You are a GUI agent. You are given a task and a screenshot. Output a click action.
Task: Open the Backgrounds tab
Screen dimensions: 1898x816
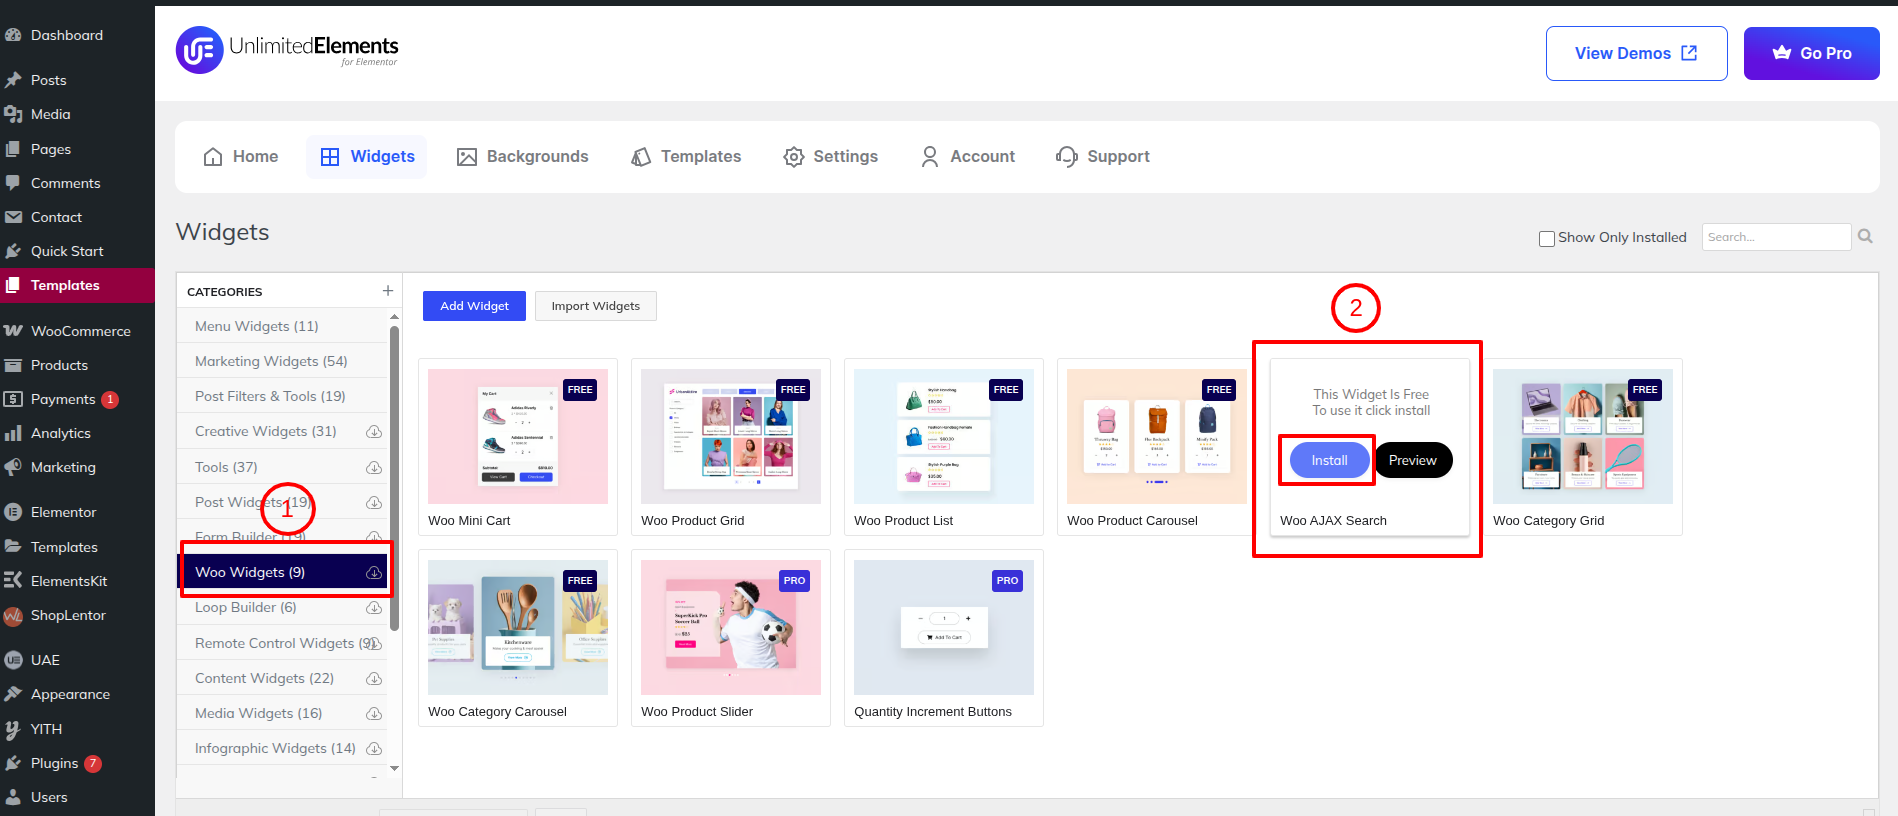523,157
